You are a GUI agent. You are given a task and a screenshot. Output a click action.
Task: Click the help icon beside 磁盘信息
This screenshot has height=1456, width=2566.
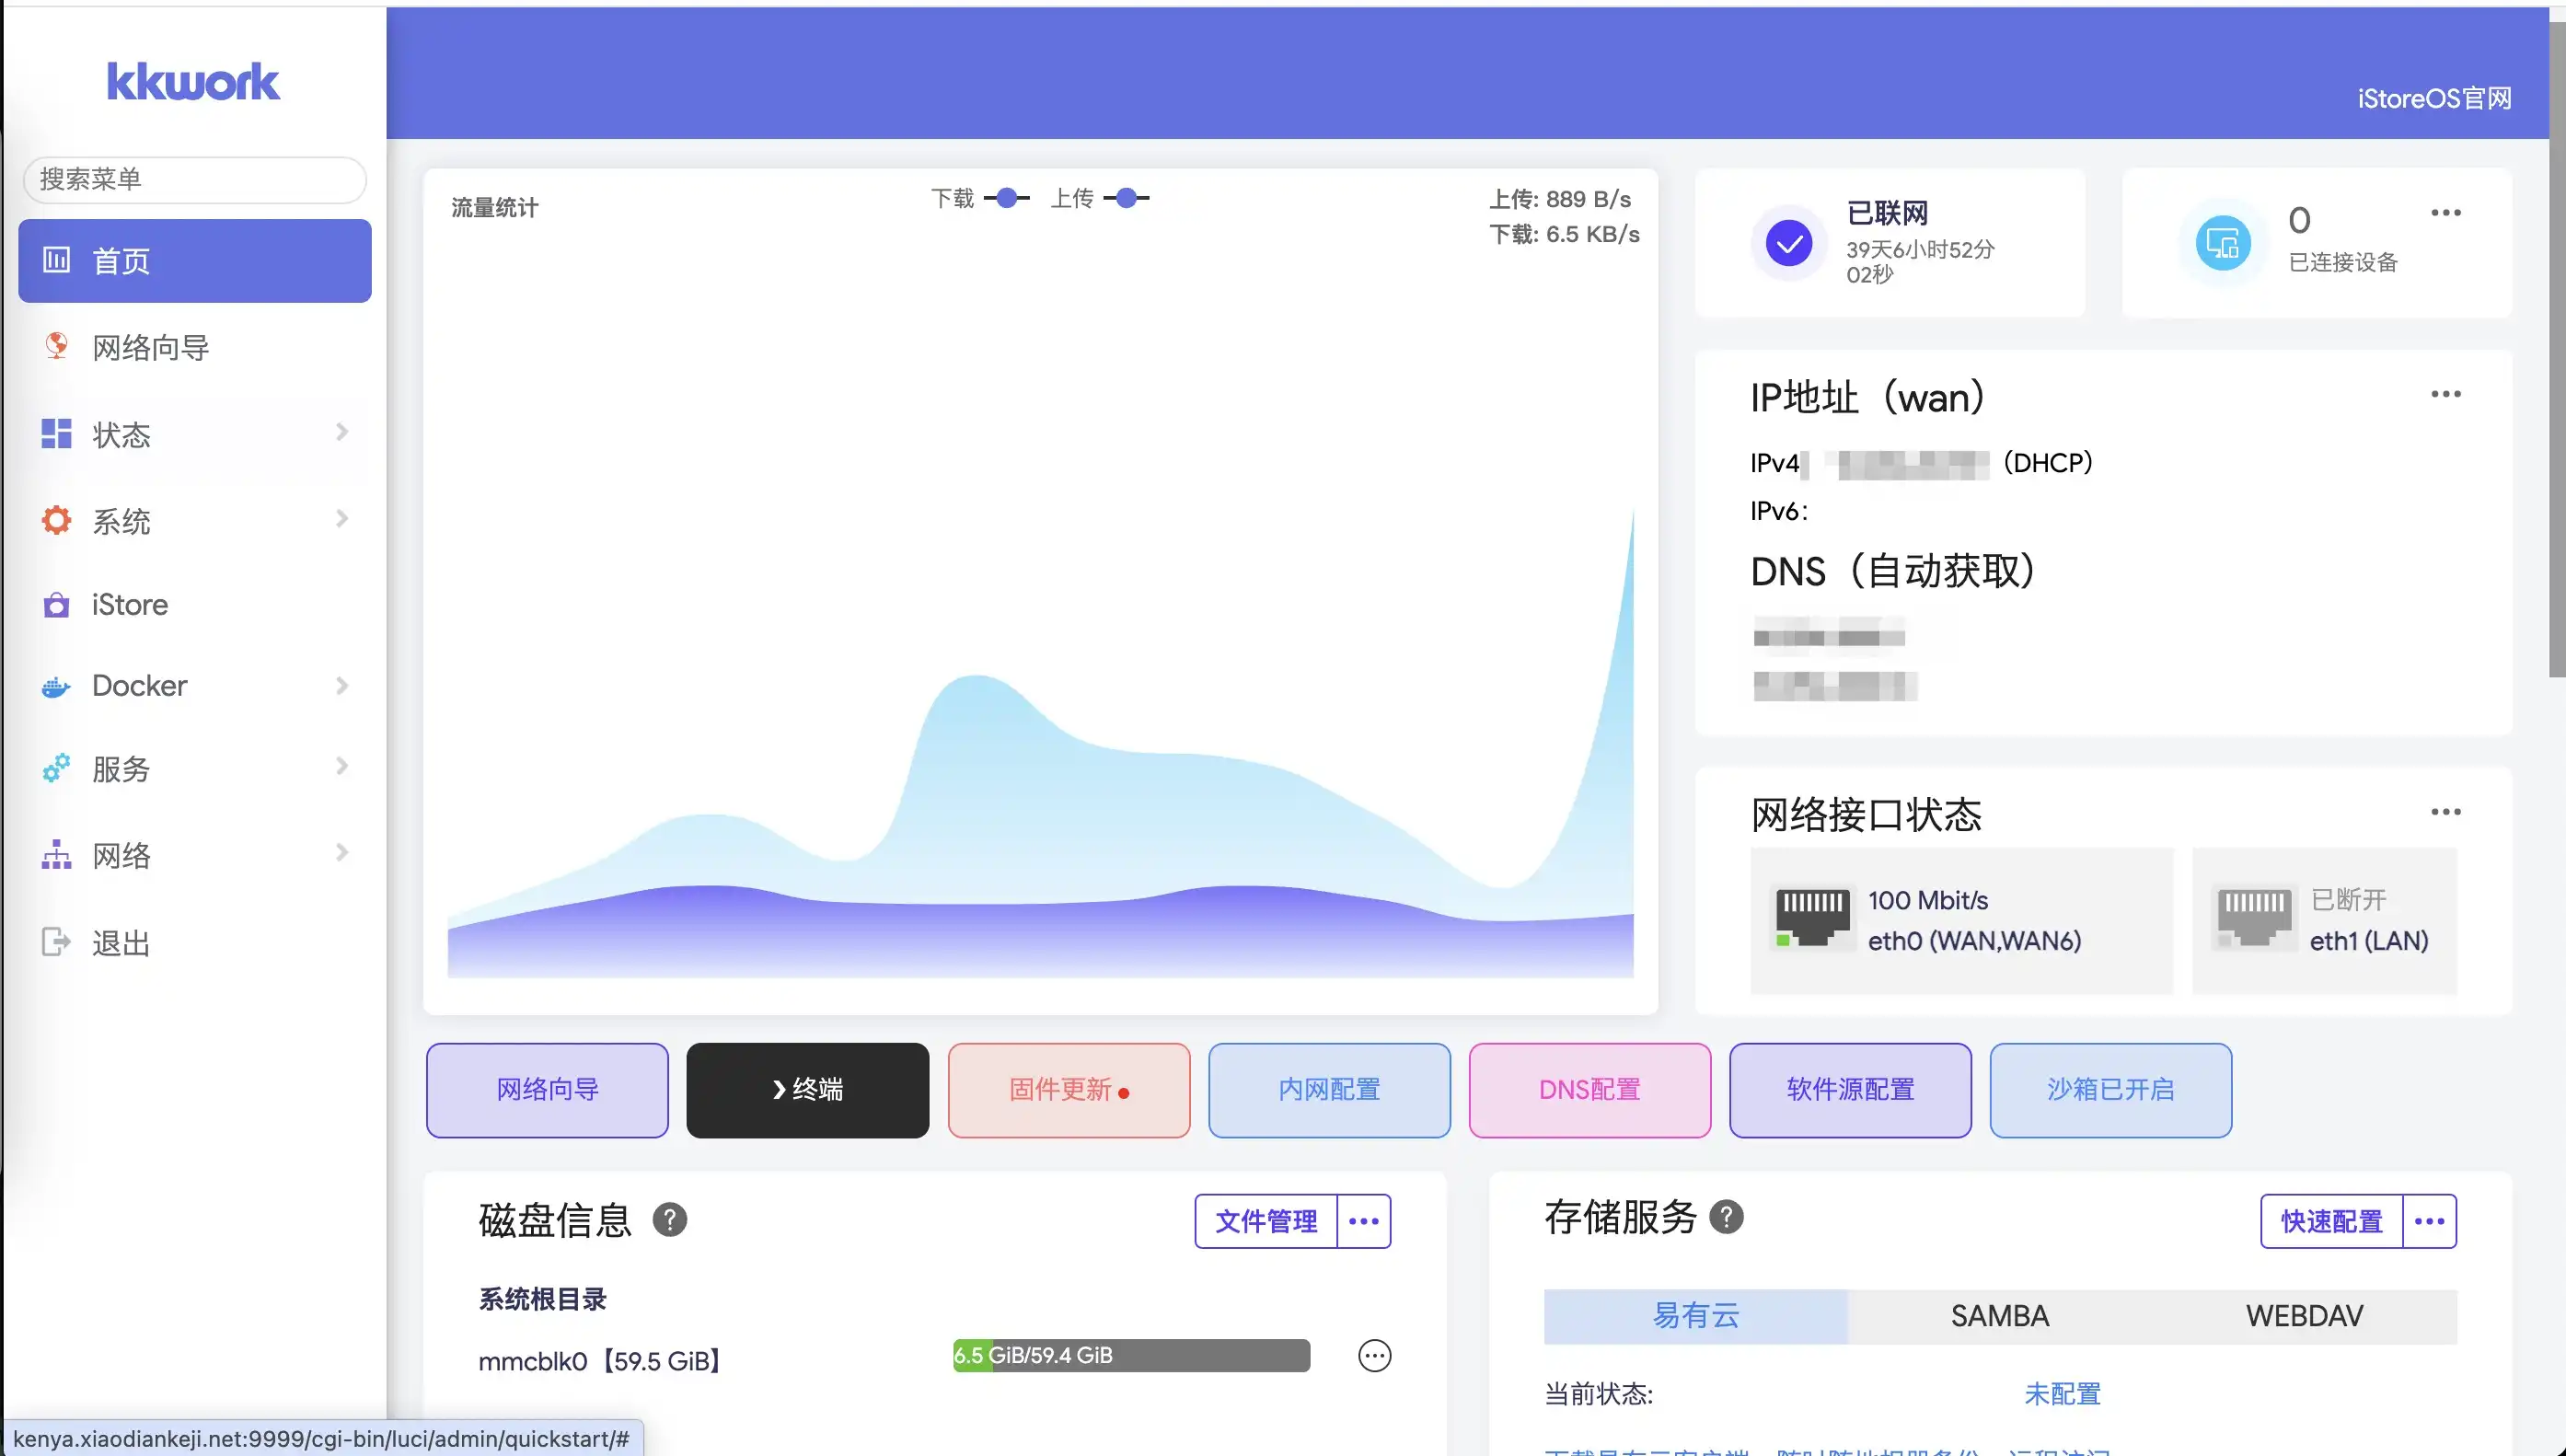click(x=669, y=1220)
